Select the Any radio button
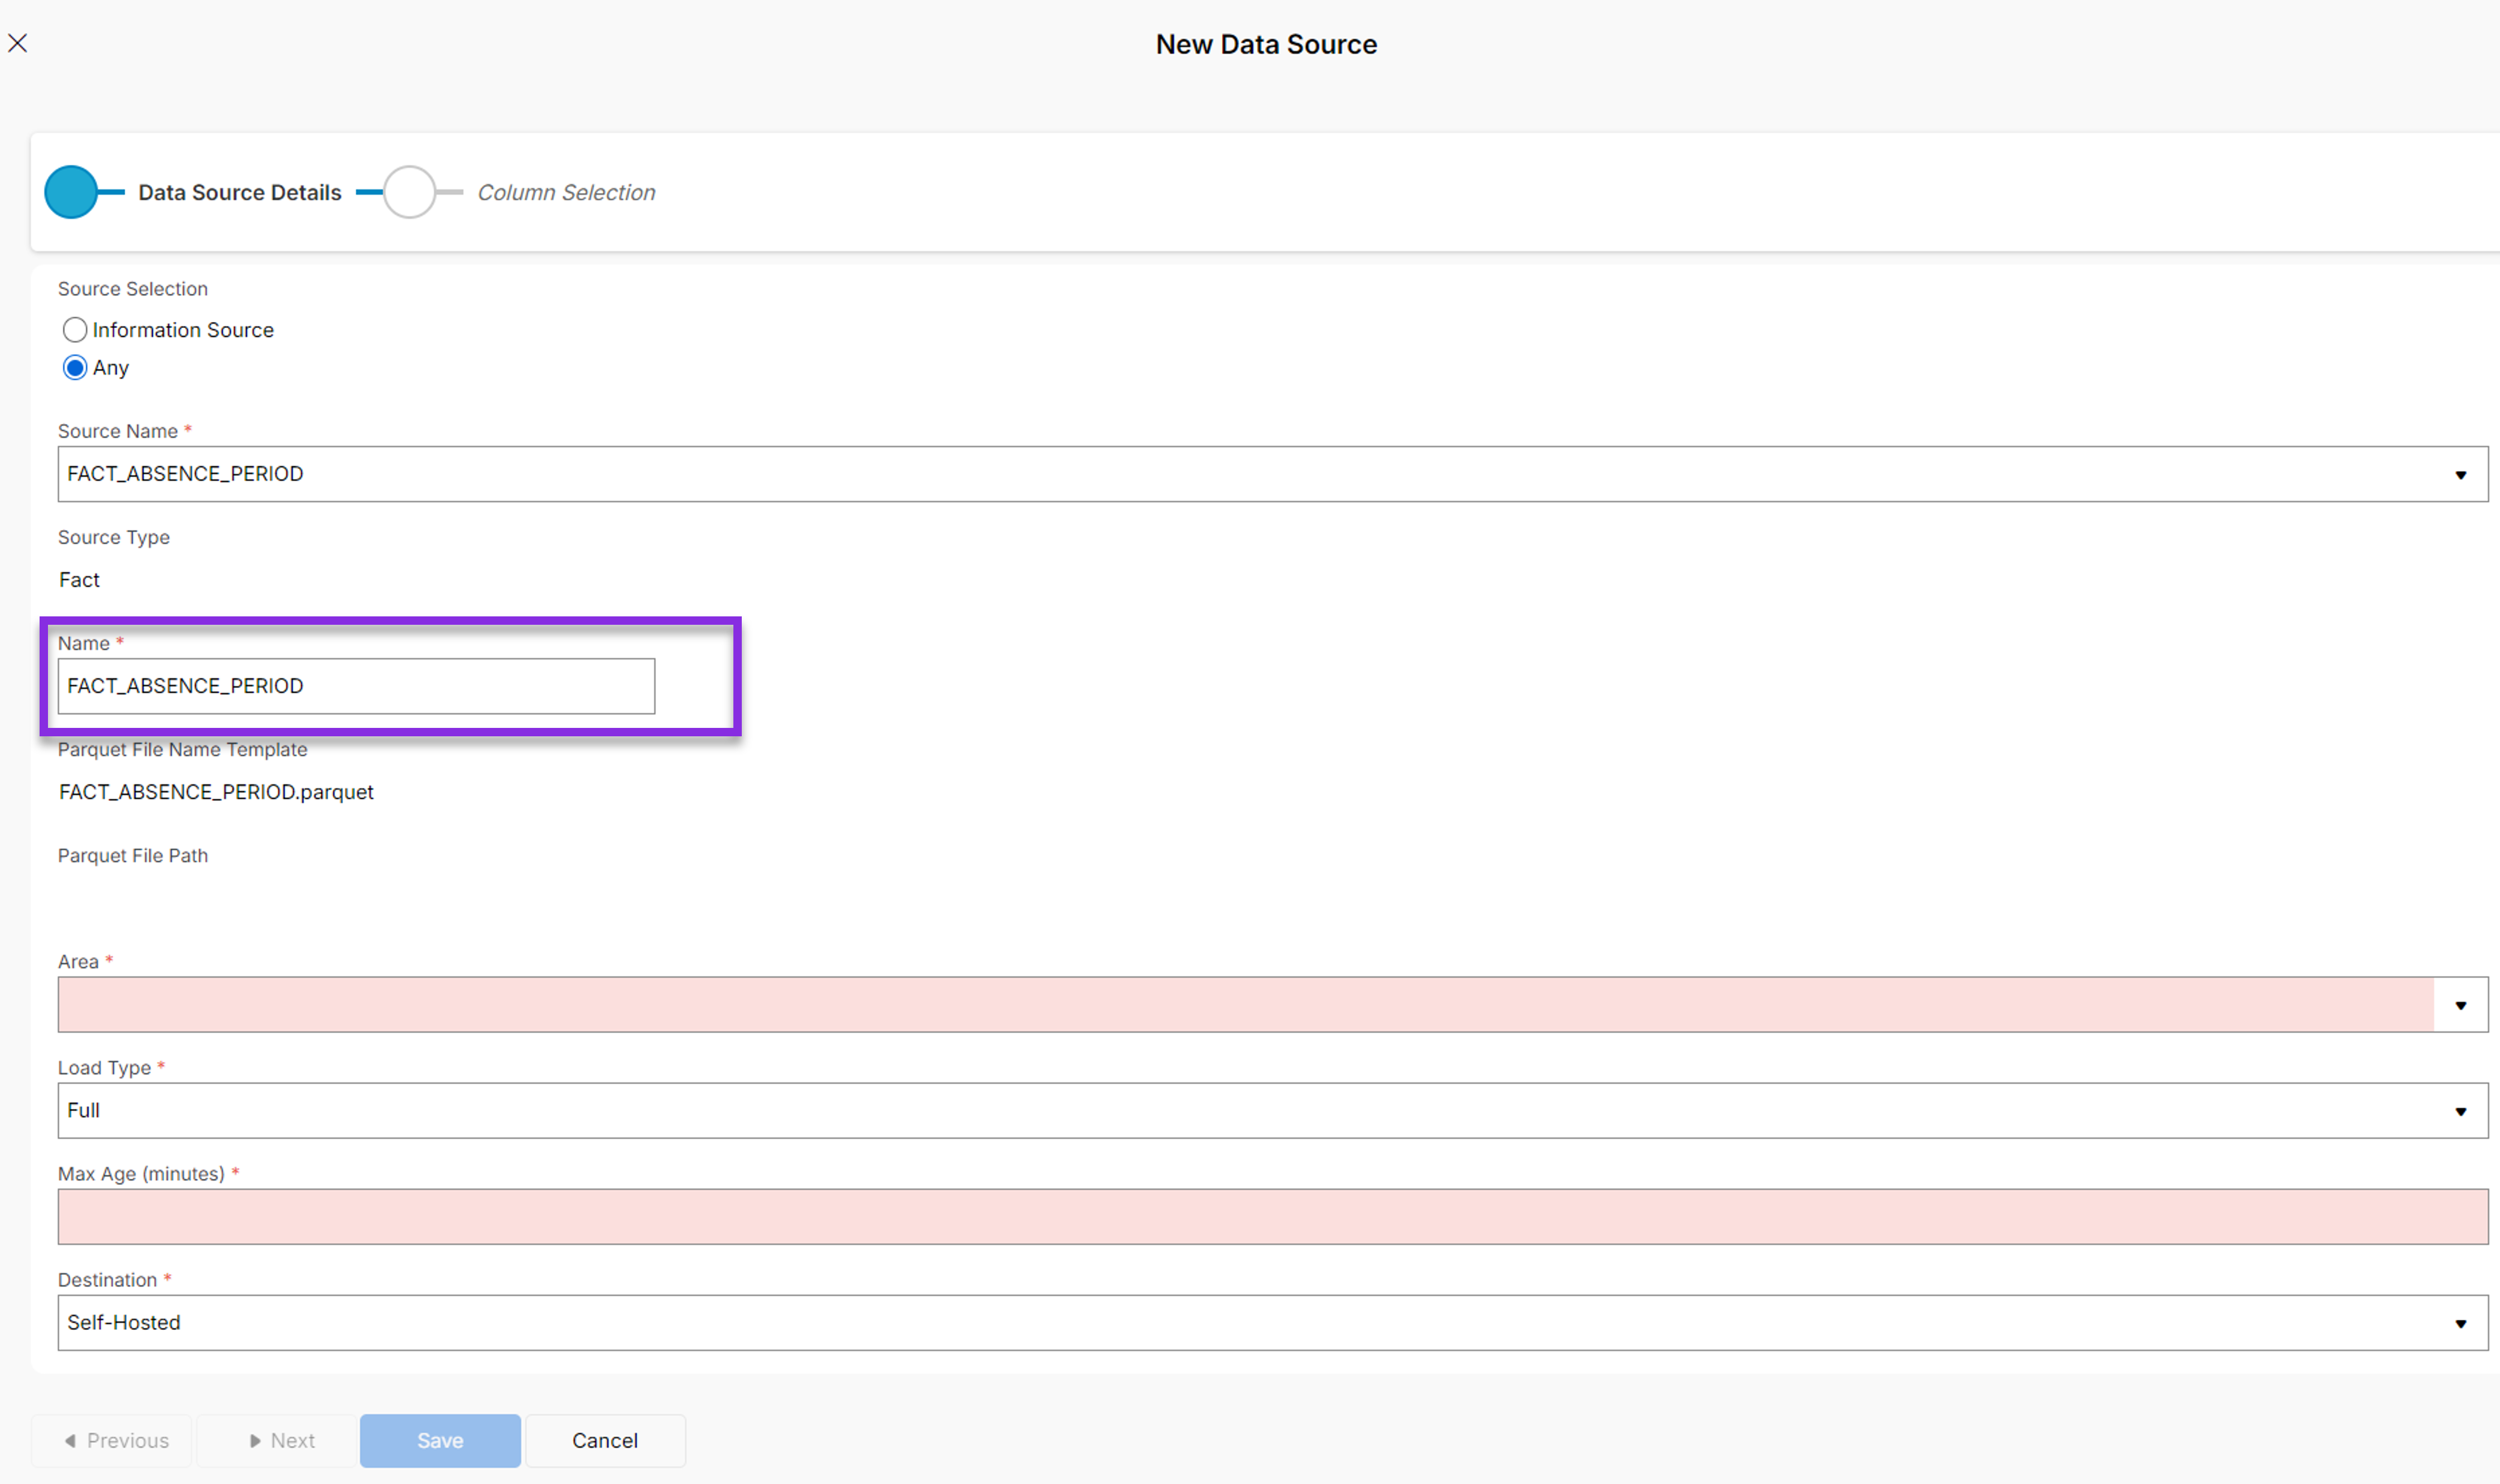This screenshot has height=1484, width=2500. [x=75, y=368]
